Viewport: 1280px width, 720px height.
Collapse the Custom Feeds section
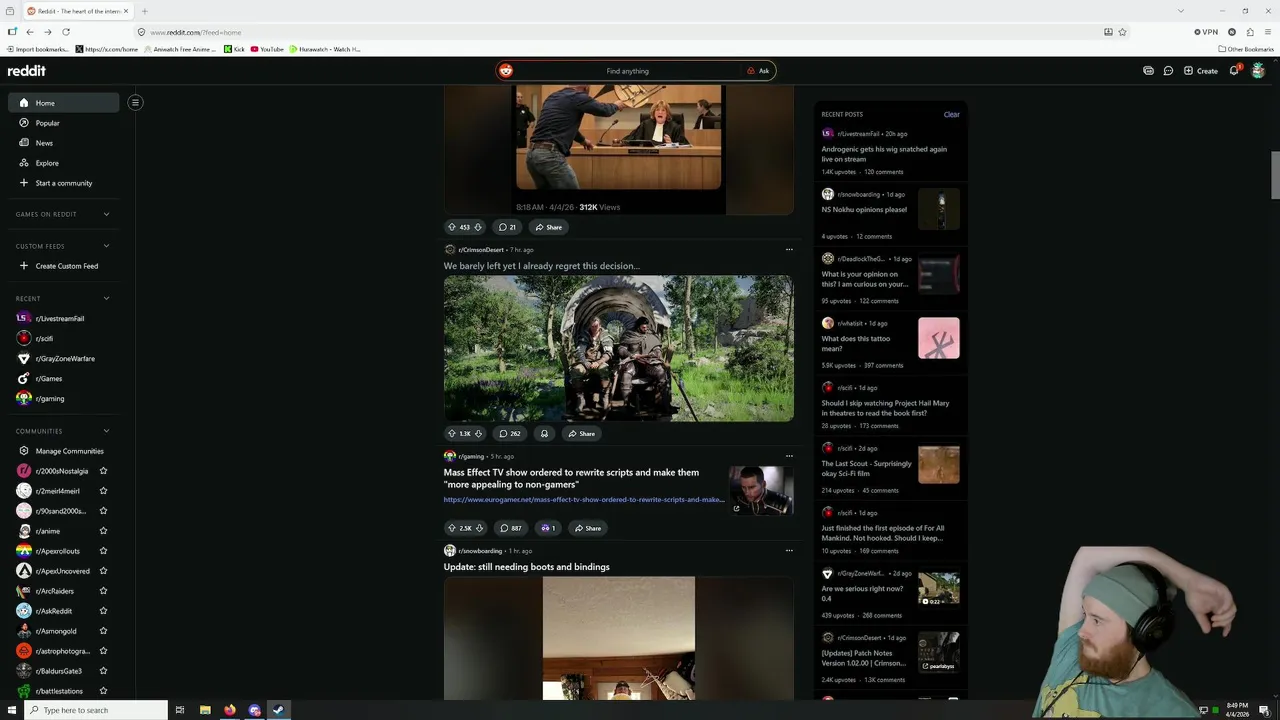tap(106, 246)
